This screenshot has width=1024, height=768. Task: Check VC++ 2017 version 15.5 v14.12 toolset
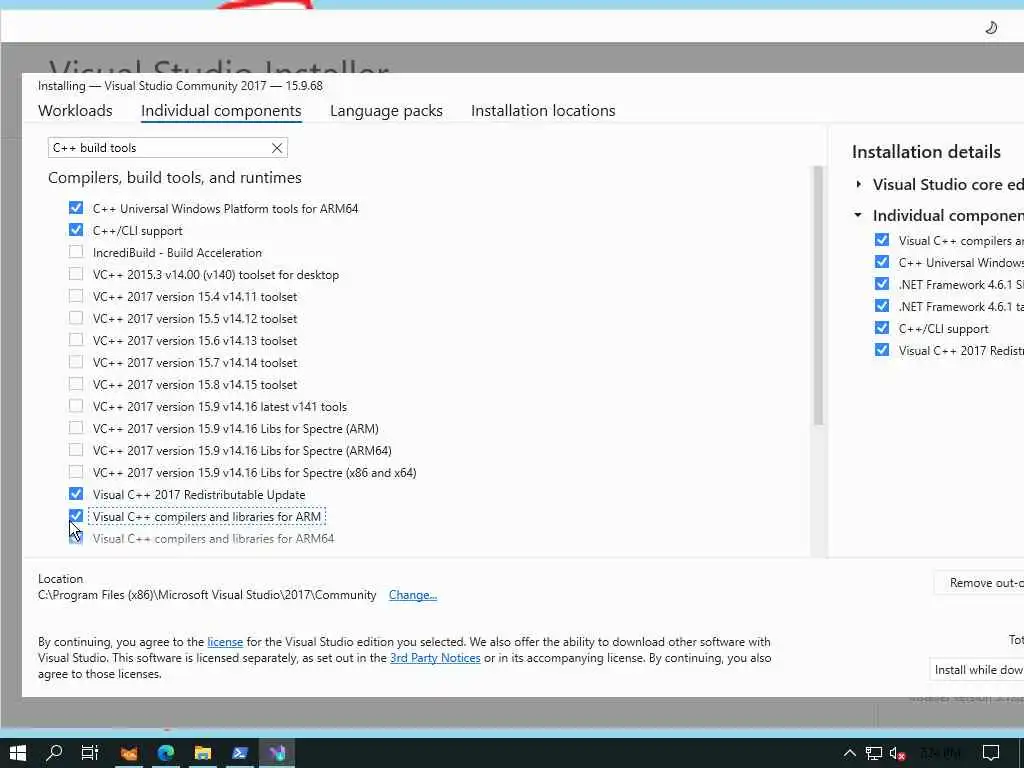(76, 318)
